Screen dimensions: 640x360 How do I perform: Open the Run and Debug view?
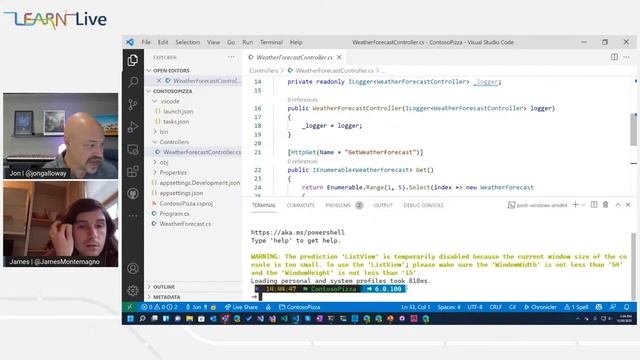(x=133, y=127)
